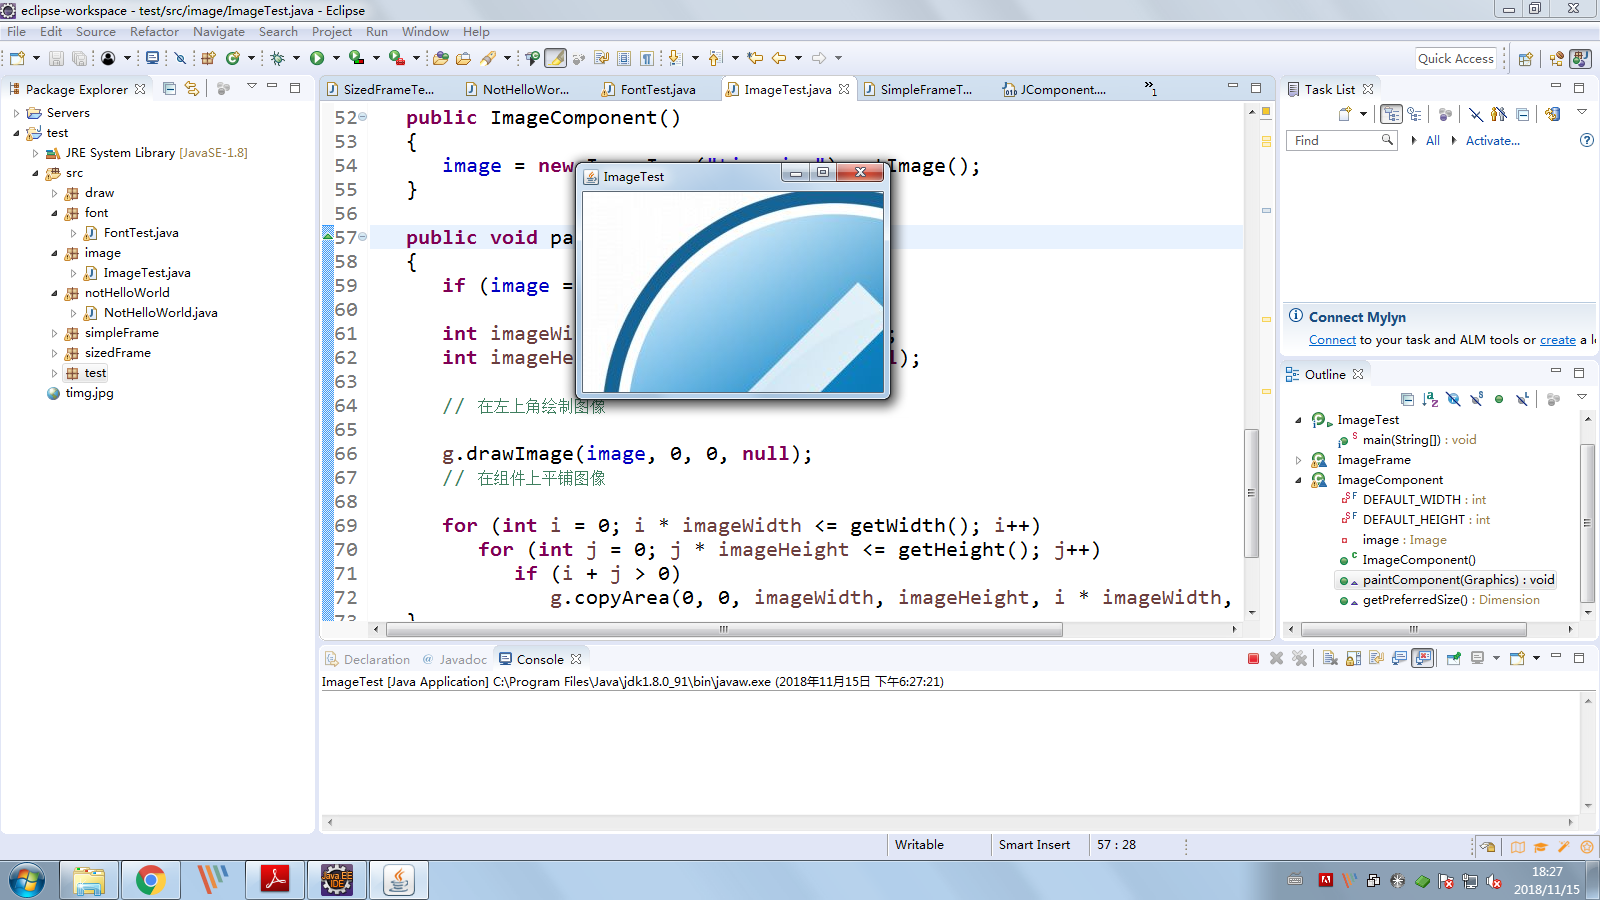Click Back navigation arrow in toolbar
1600x900 pixels.
(779, 58)
